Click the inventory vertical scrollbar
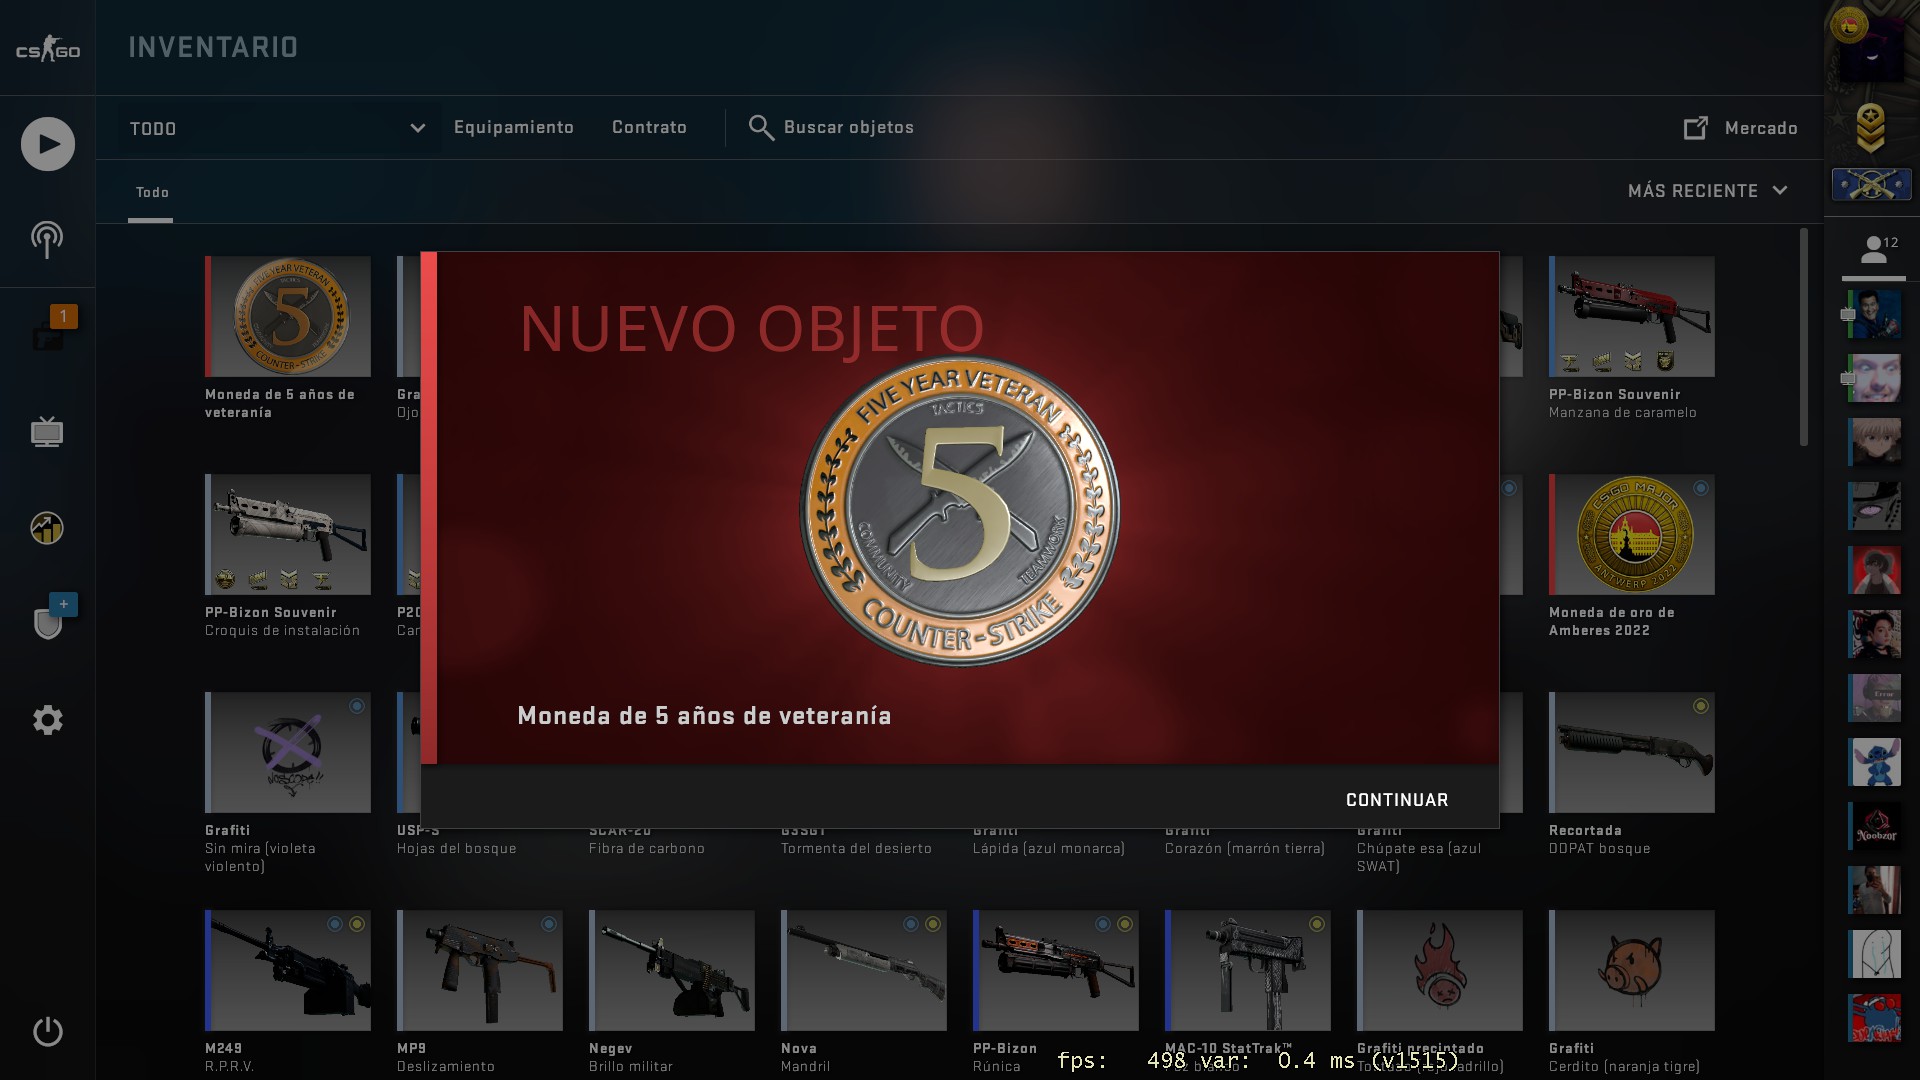Screen dimensions: 1920x1080 pos(1804,337)
